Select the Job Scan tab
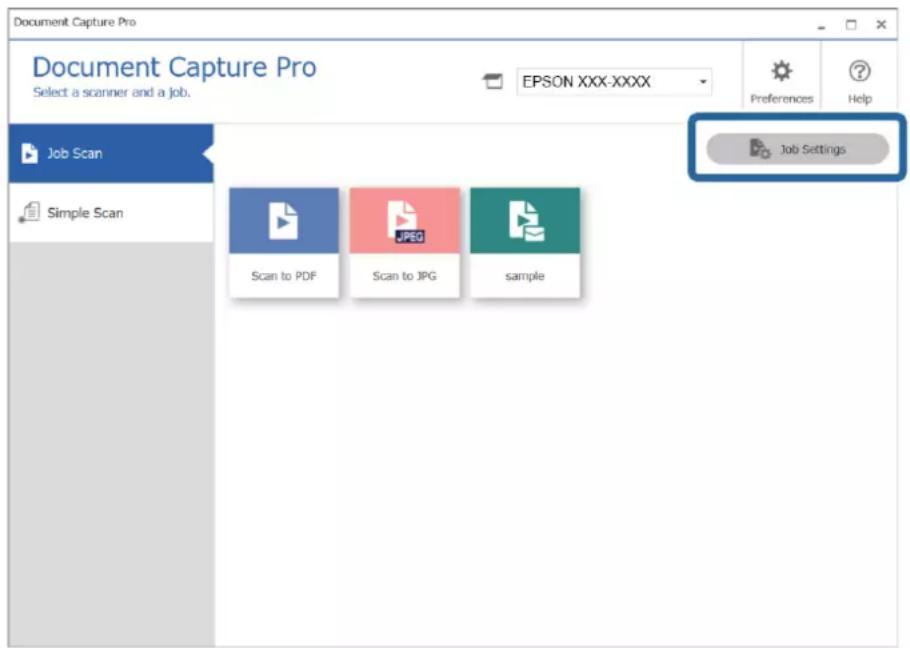910x648 pixels. coord(111,153)
